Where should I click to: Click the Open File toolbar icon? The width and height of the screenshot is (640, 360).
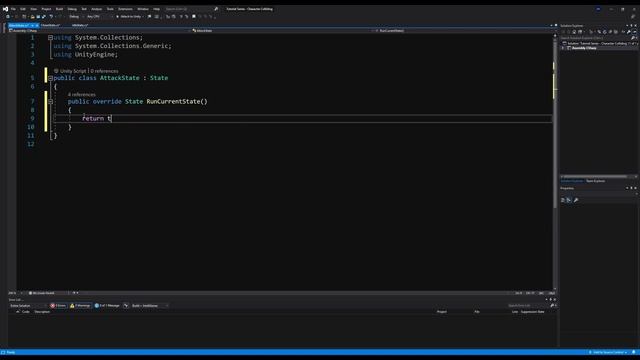click(x=32, y=17)
